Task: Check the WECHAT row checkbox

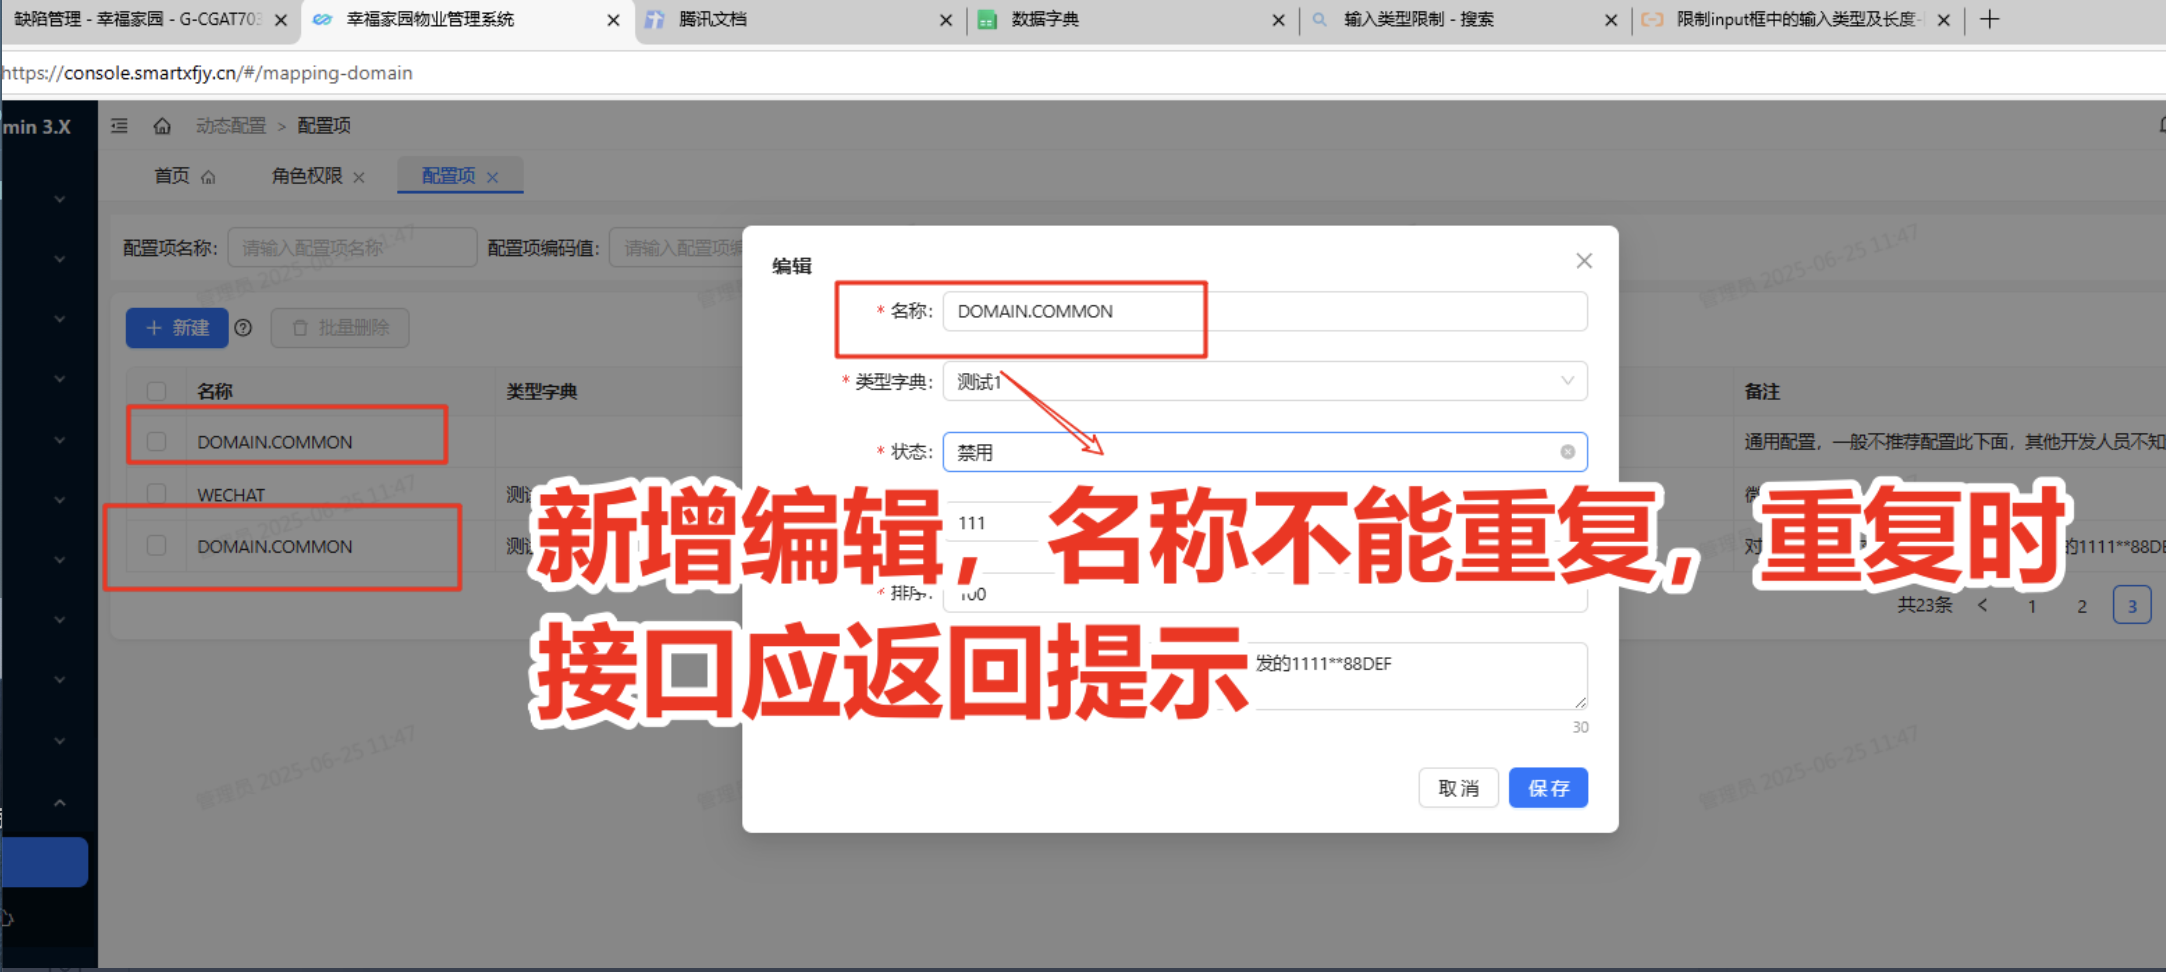Action: [x=157, y=494]
